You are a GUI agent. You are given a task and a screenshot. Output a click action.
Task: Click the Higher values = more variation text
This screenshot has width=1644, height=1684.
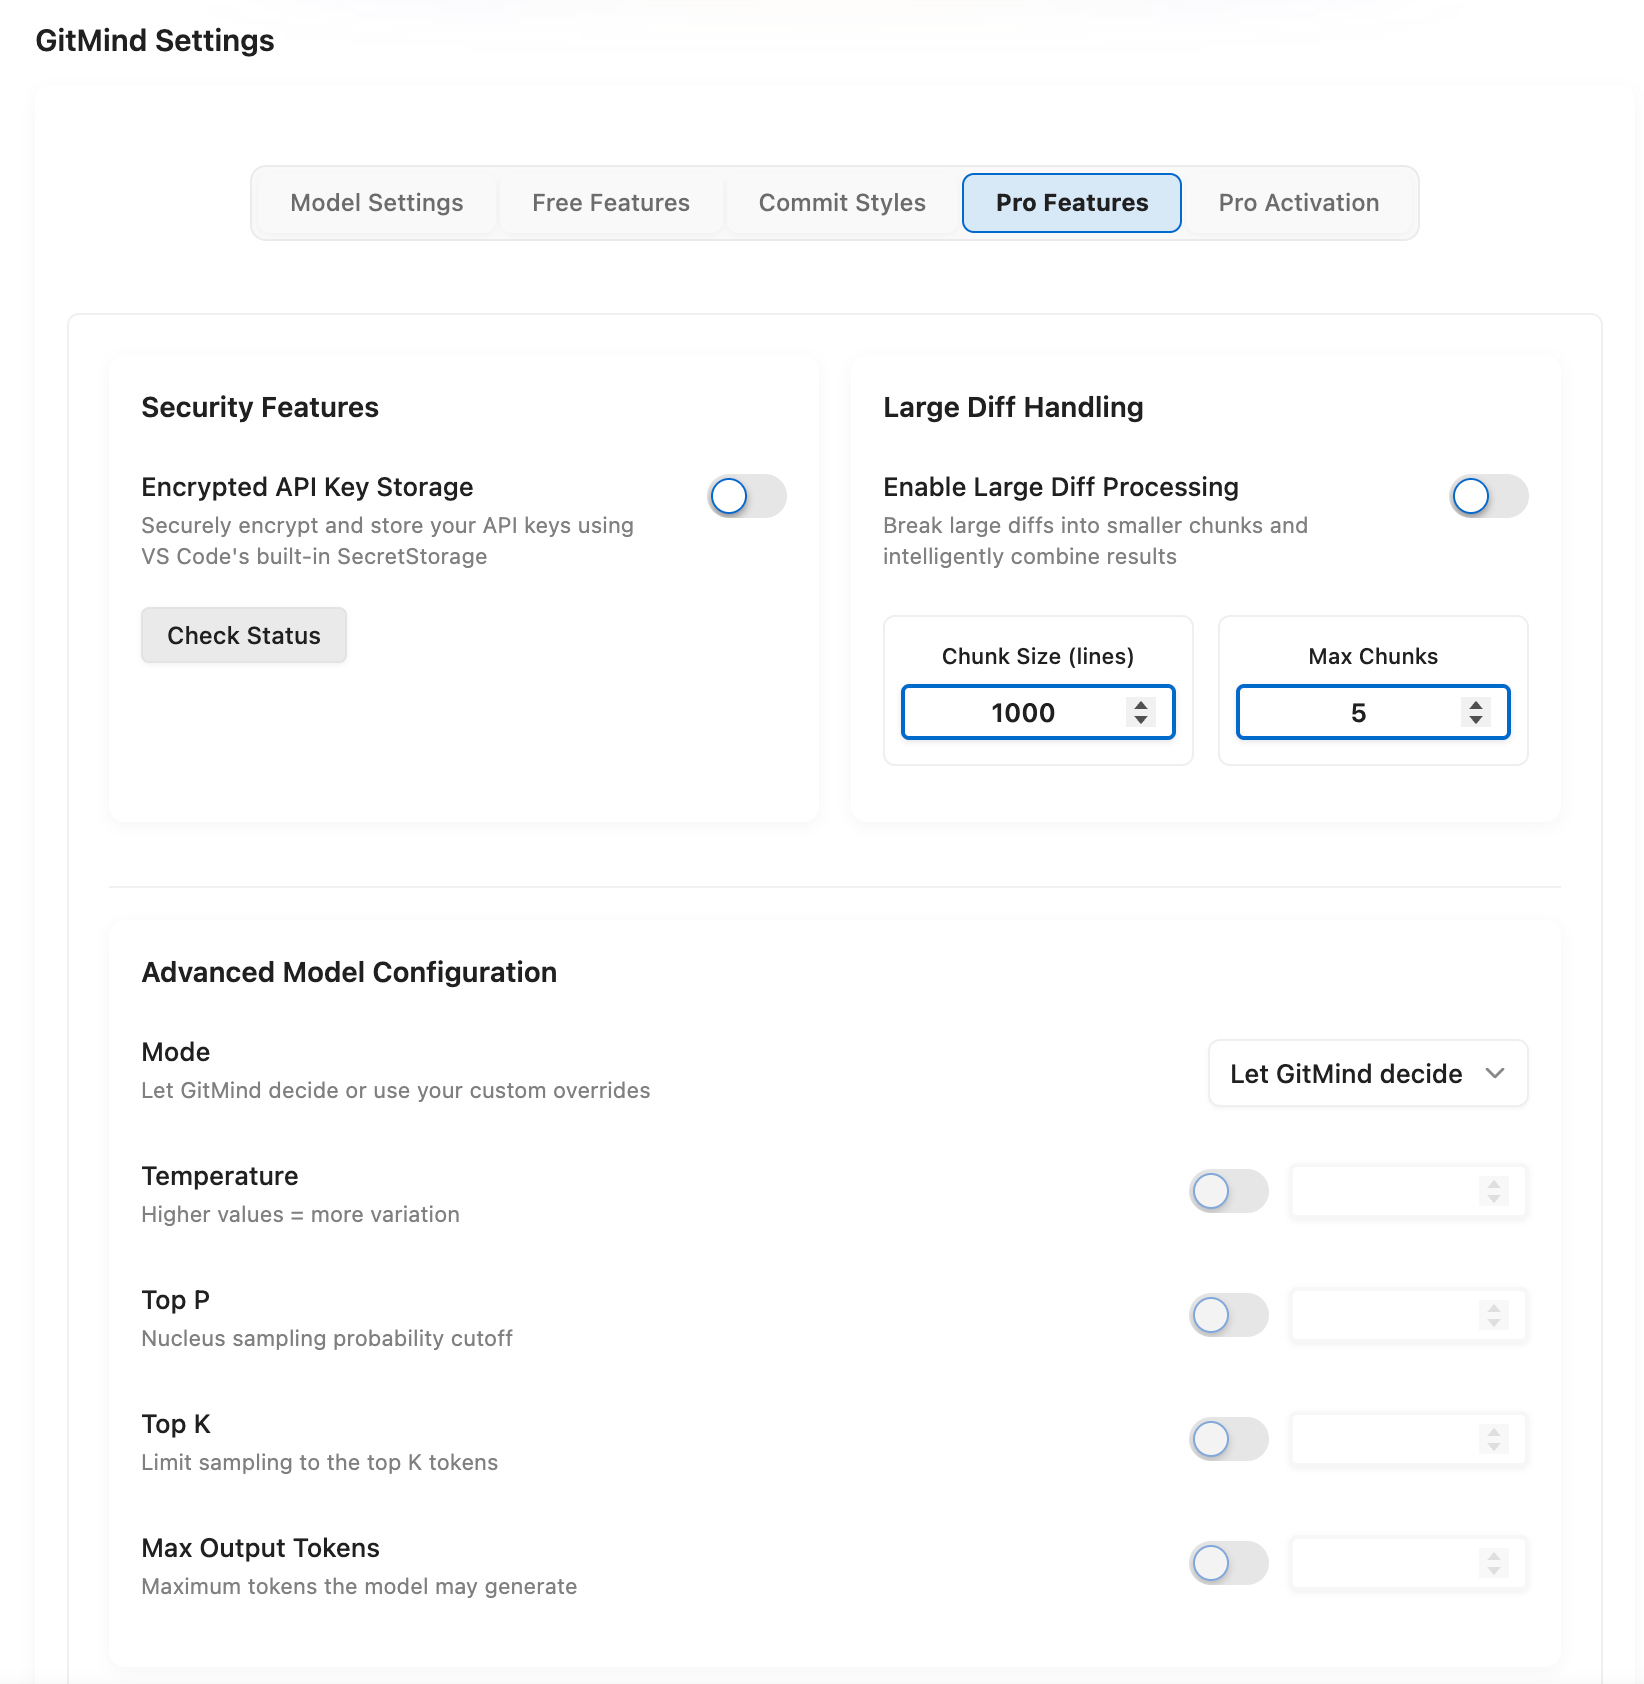tap(301, 1214)
